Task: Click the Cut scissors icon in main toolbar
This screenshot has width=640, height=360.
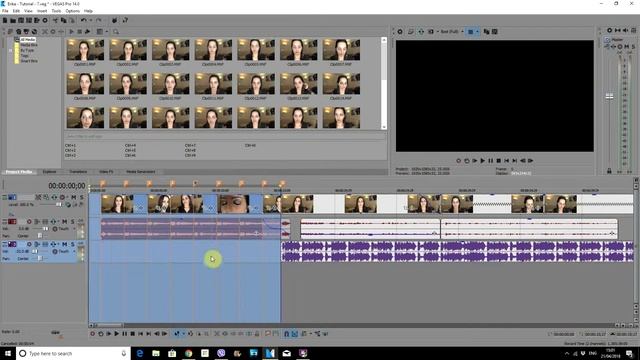Action: click(56, 20)
